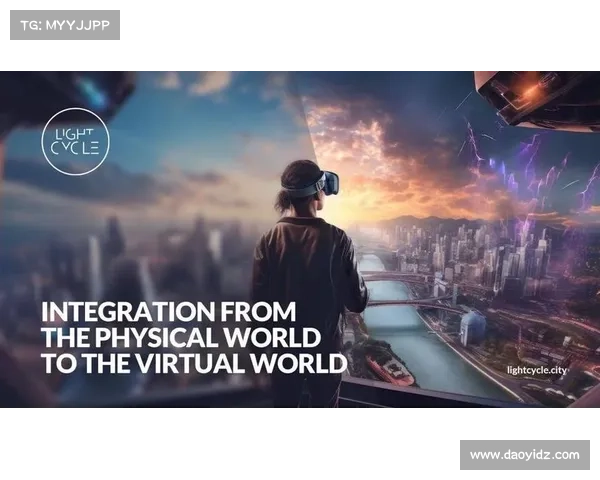Click the red boat on the river
600x480 pixels.
pyautogui.click(x=391, y=369)
